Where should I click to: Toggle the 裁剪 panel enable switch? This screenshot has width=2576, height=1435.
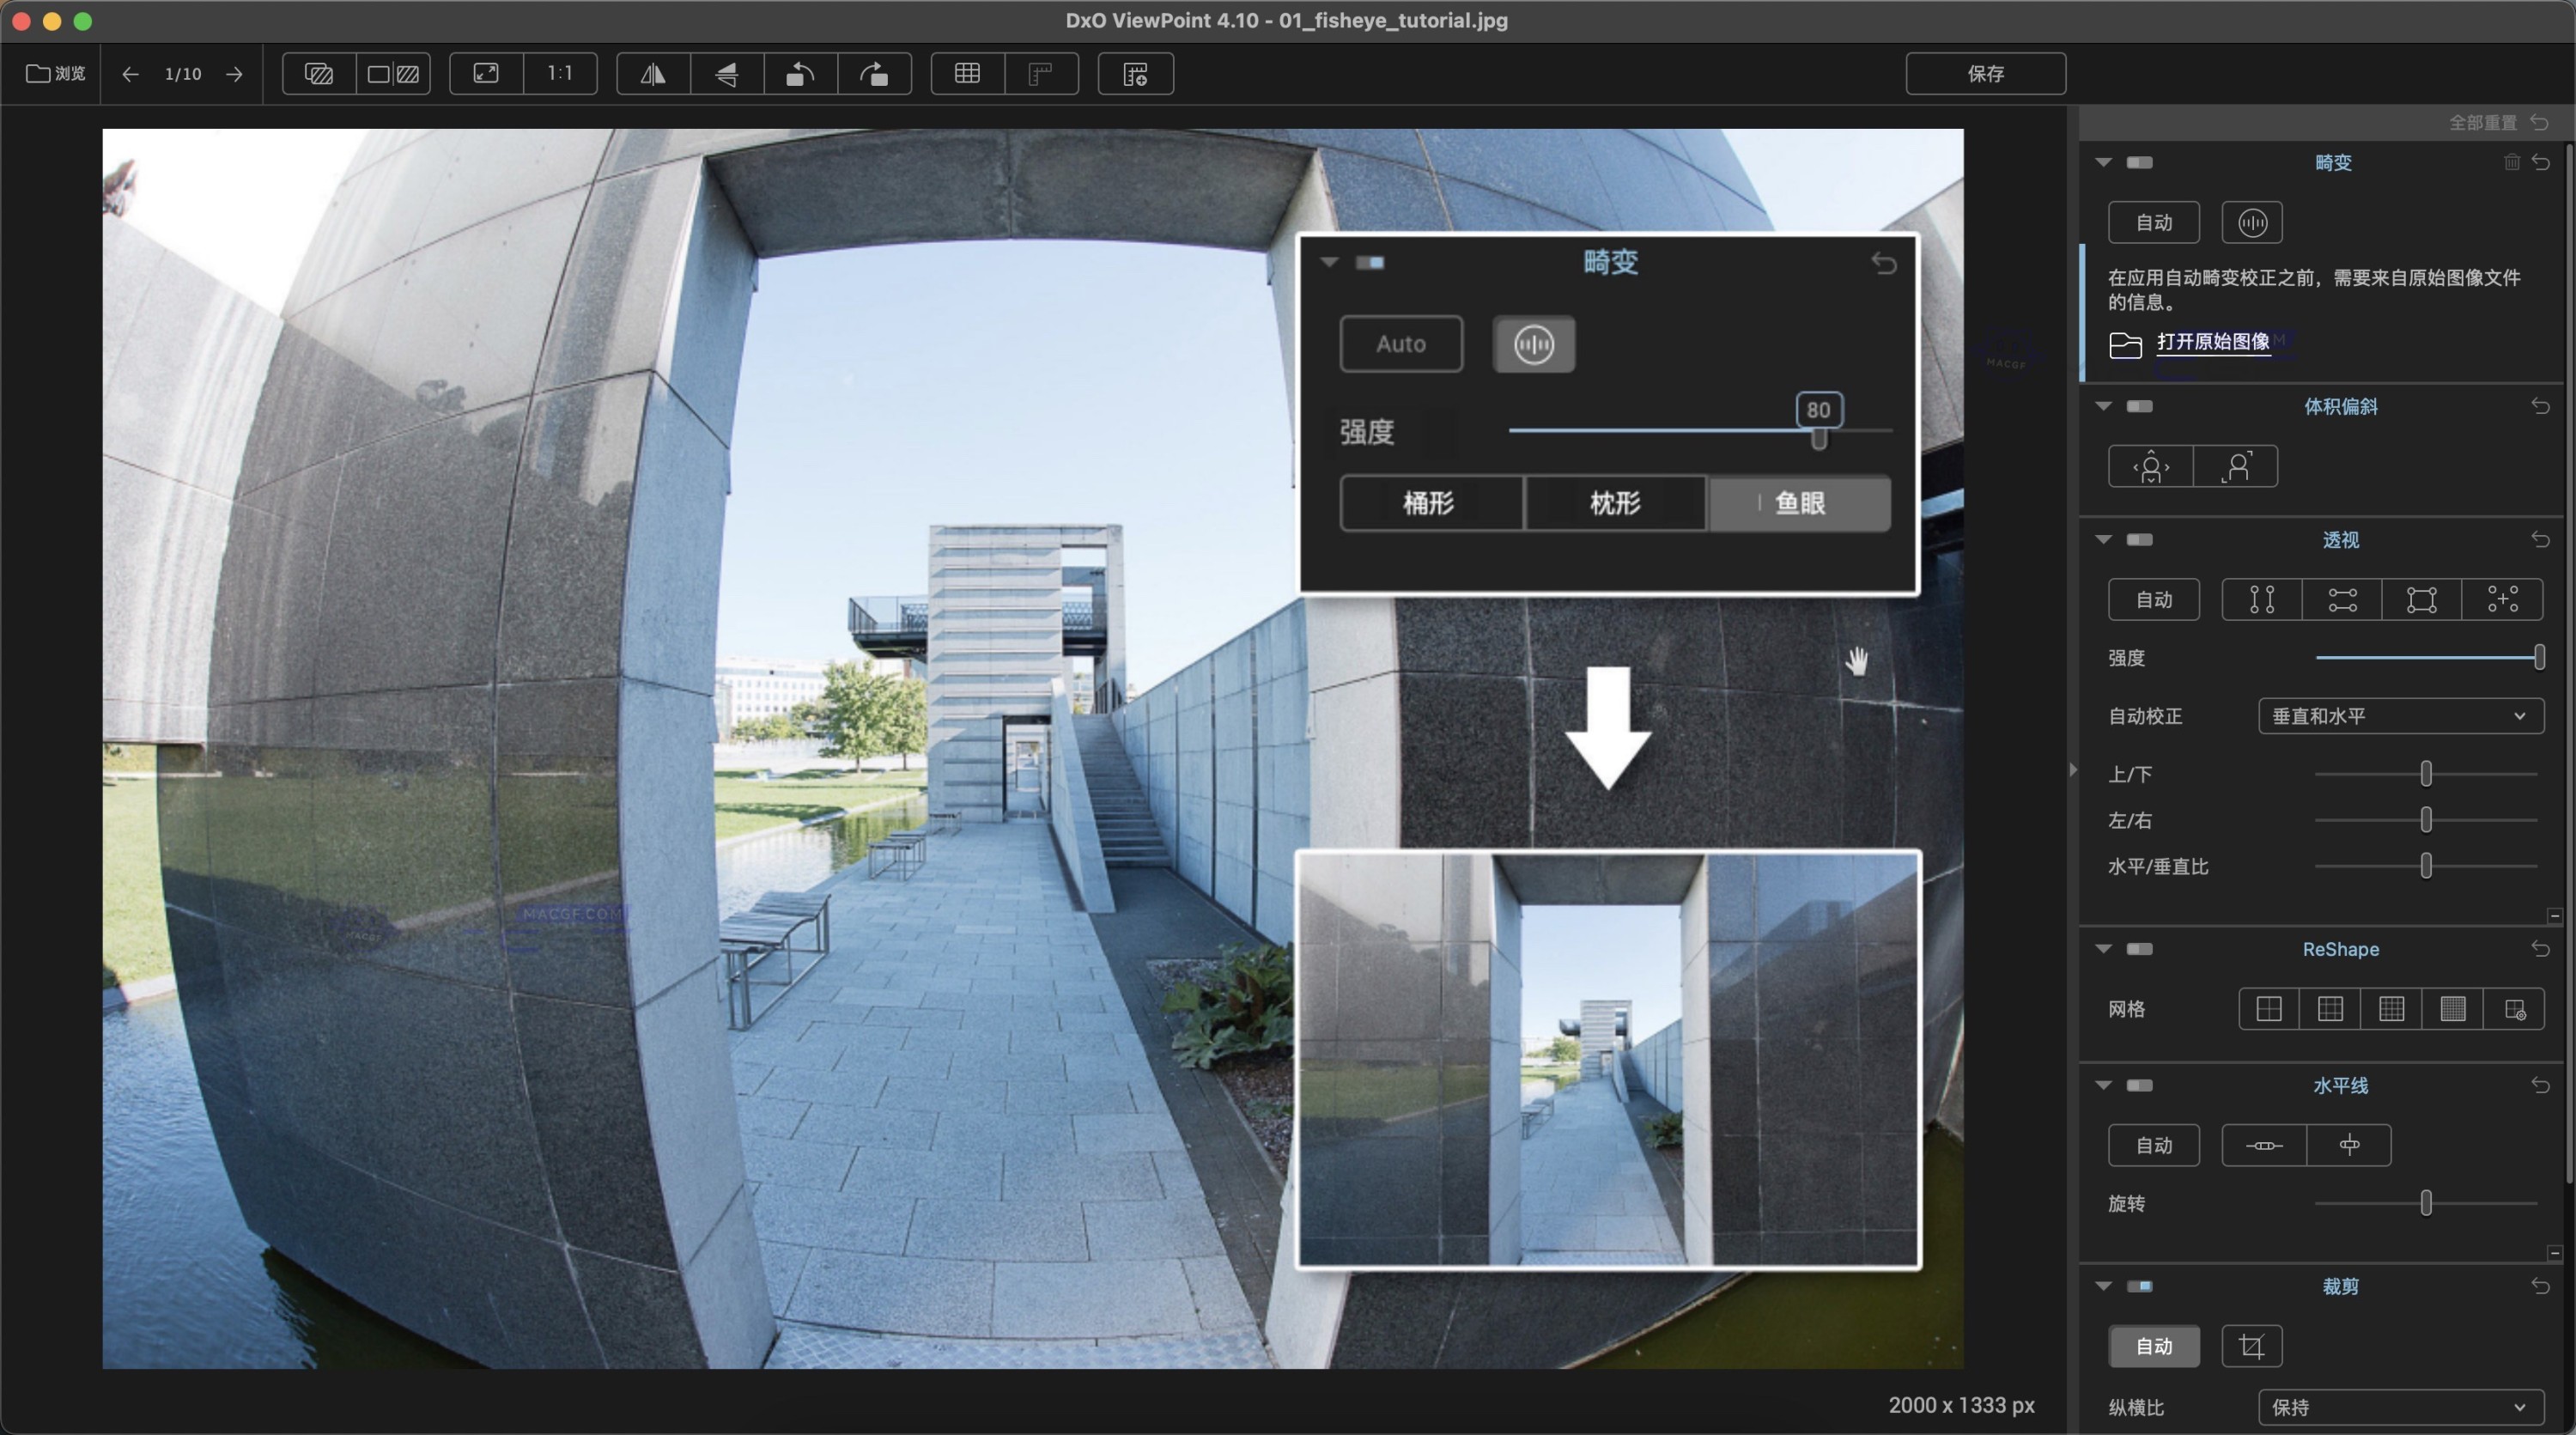[2139, 1286]
